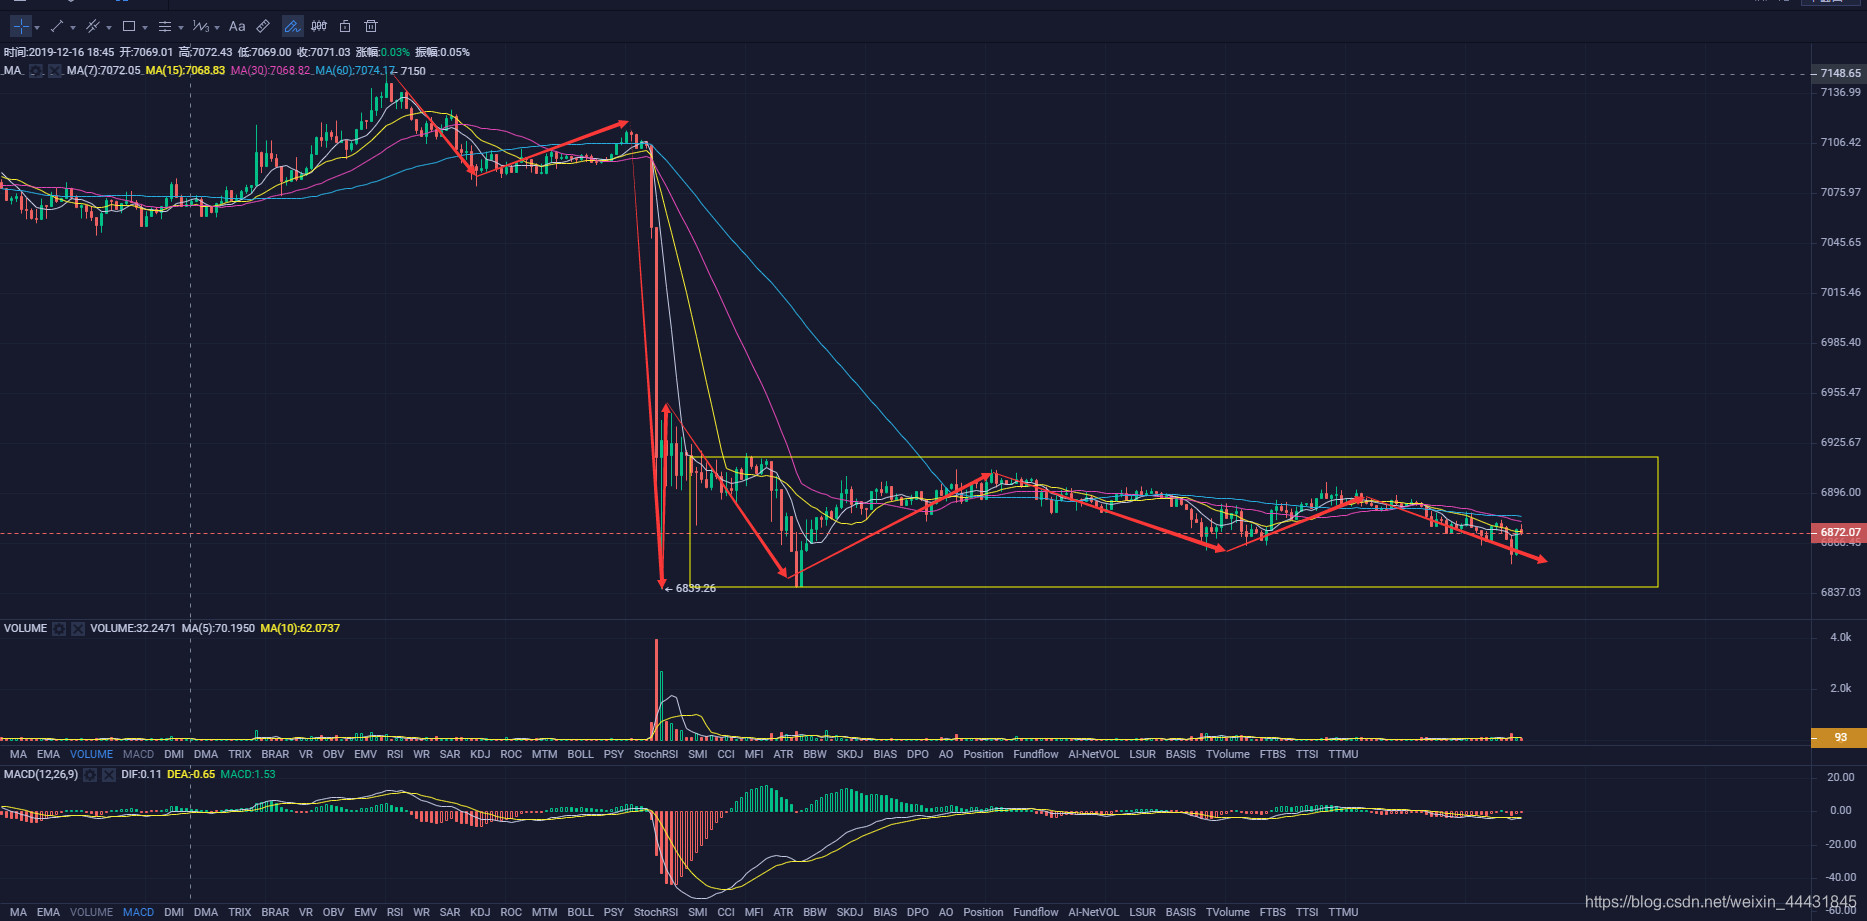Close the MA indicator overlay
The image size is (1867, 921).
click(x=55, y=71)
